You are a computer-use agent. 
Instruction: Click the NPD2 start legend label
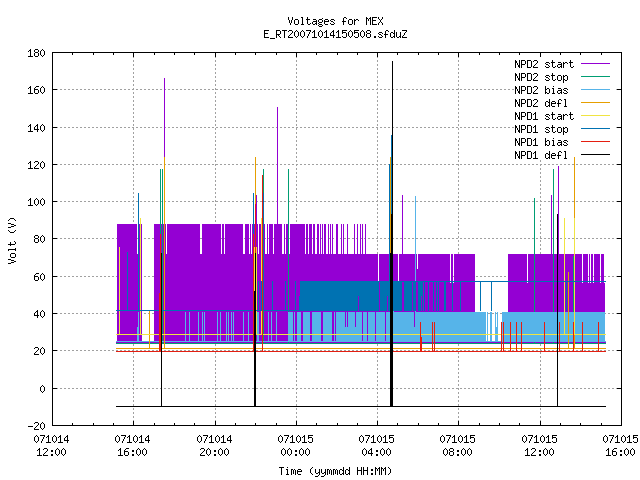(544, 64)
